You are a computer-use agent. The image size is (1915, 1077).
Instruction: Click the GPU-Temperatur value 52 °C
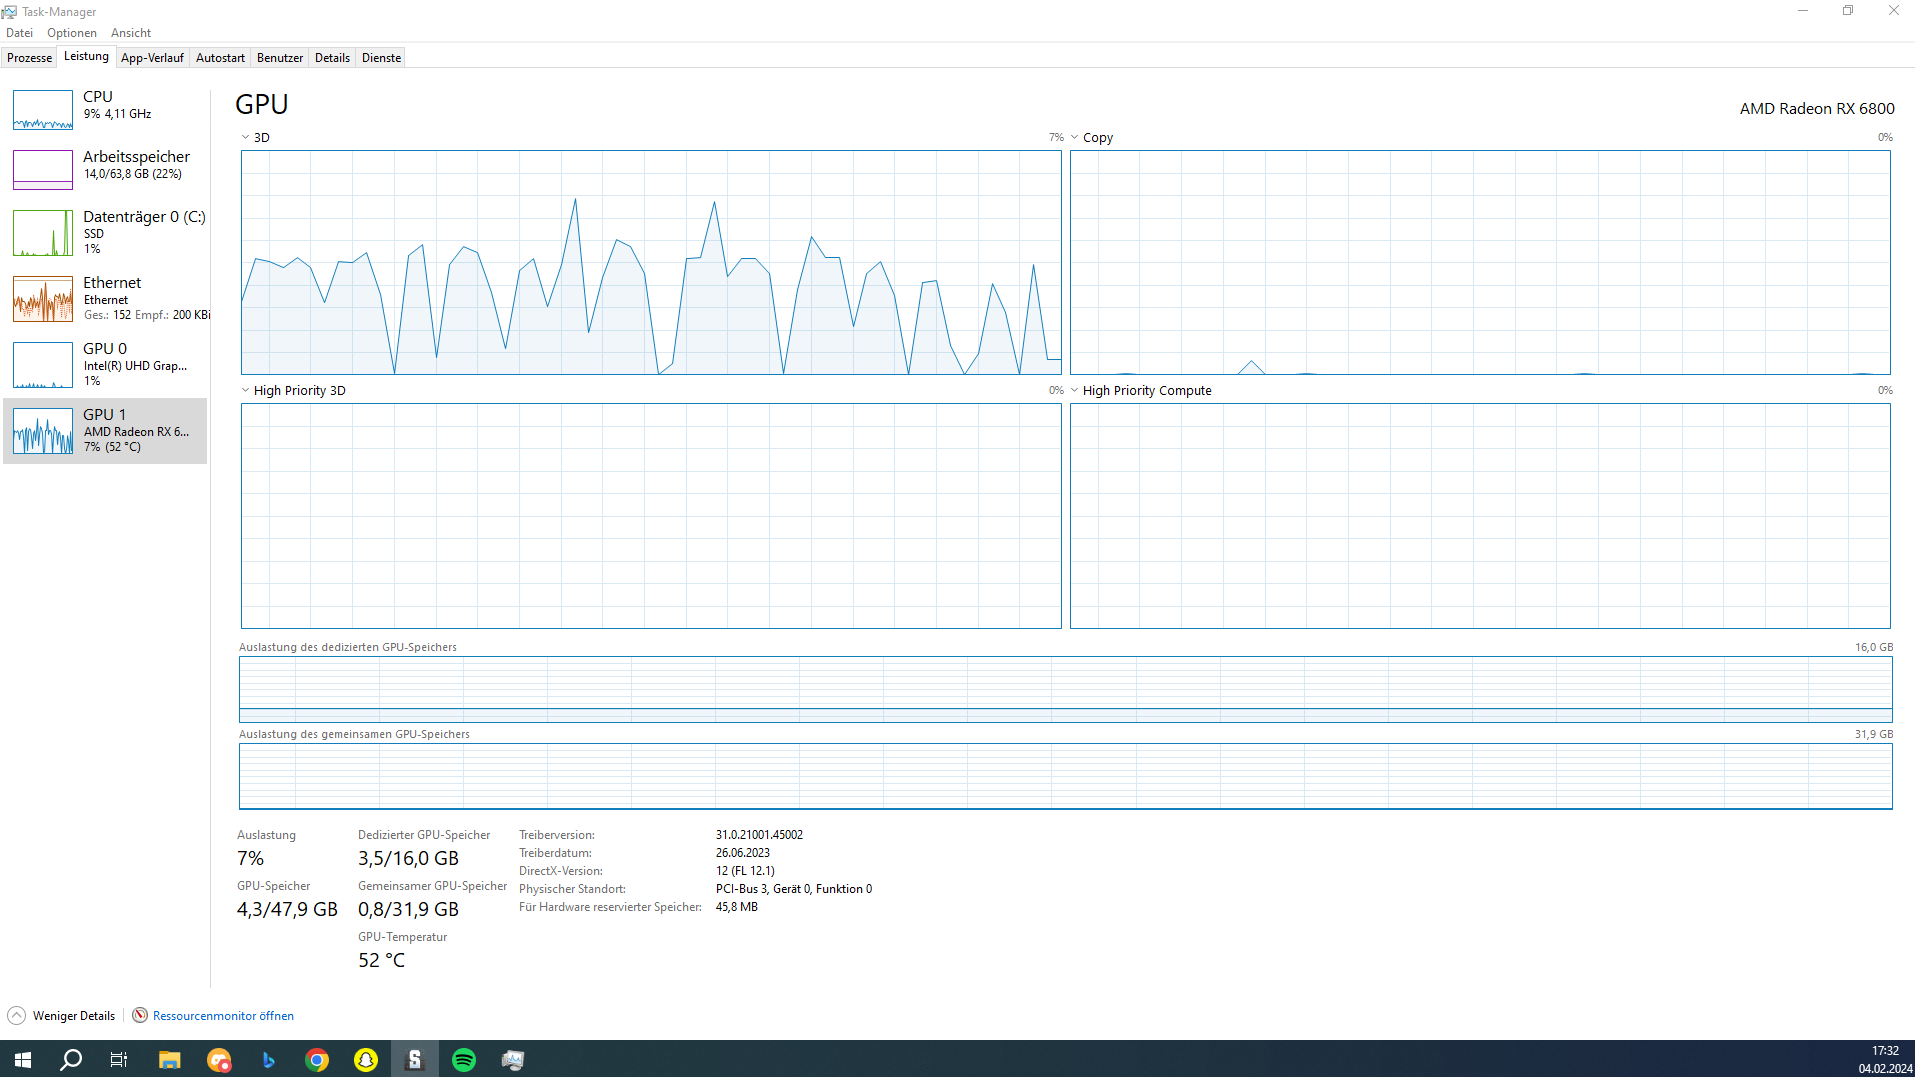[x=382, y=960]
